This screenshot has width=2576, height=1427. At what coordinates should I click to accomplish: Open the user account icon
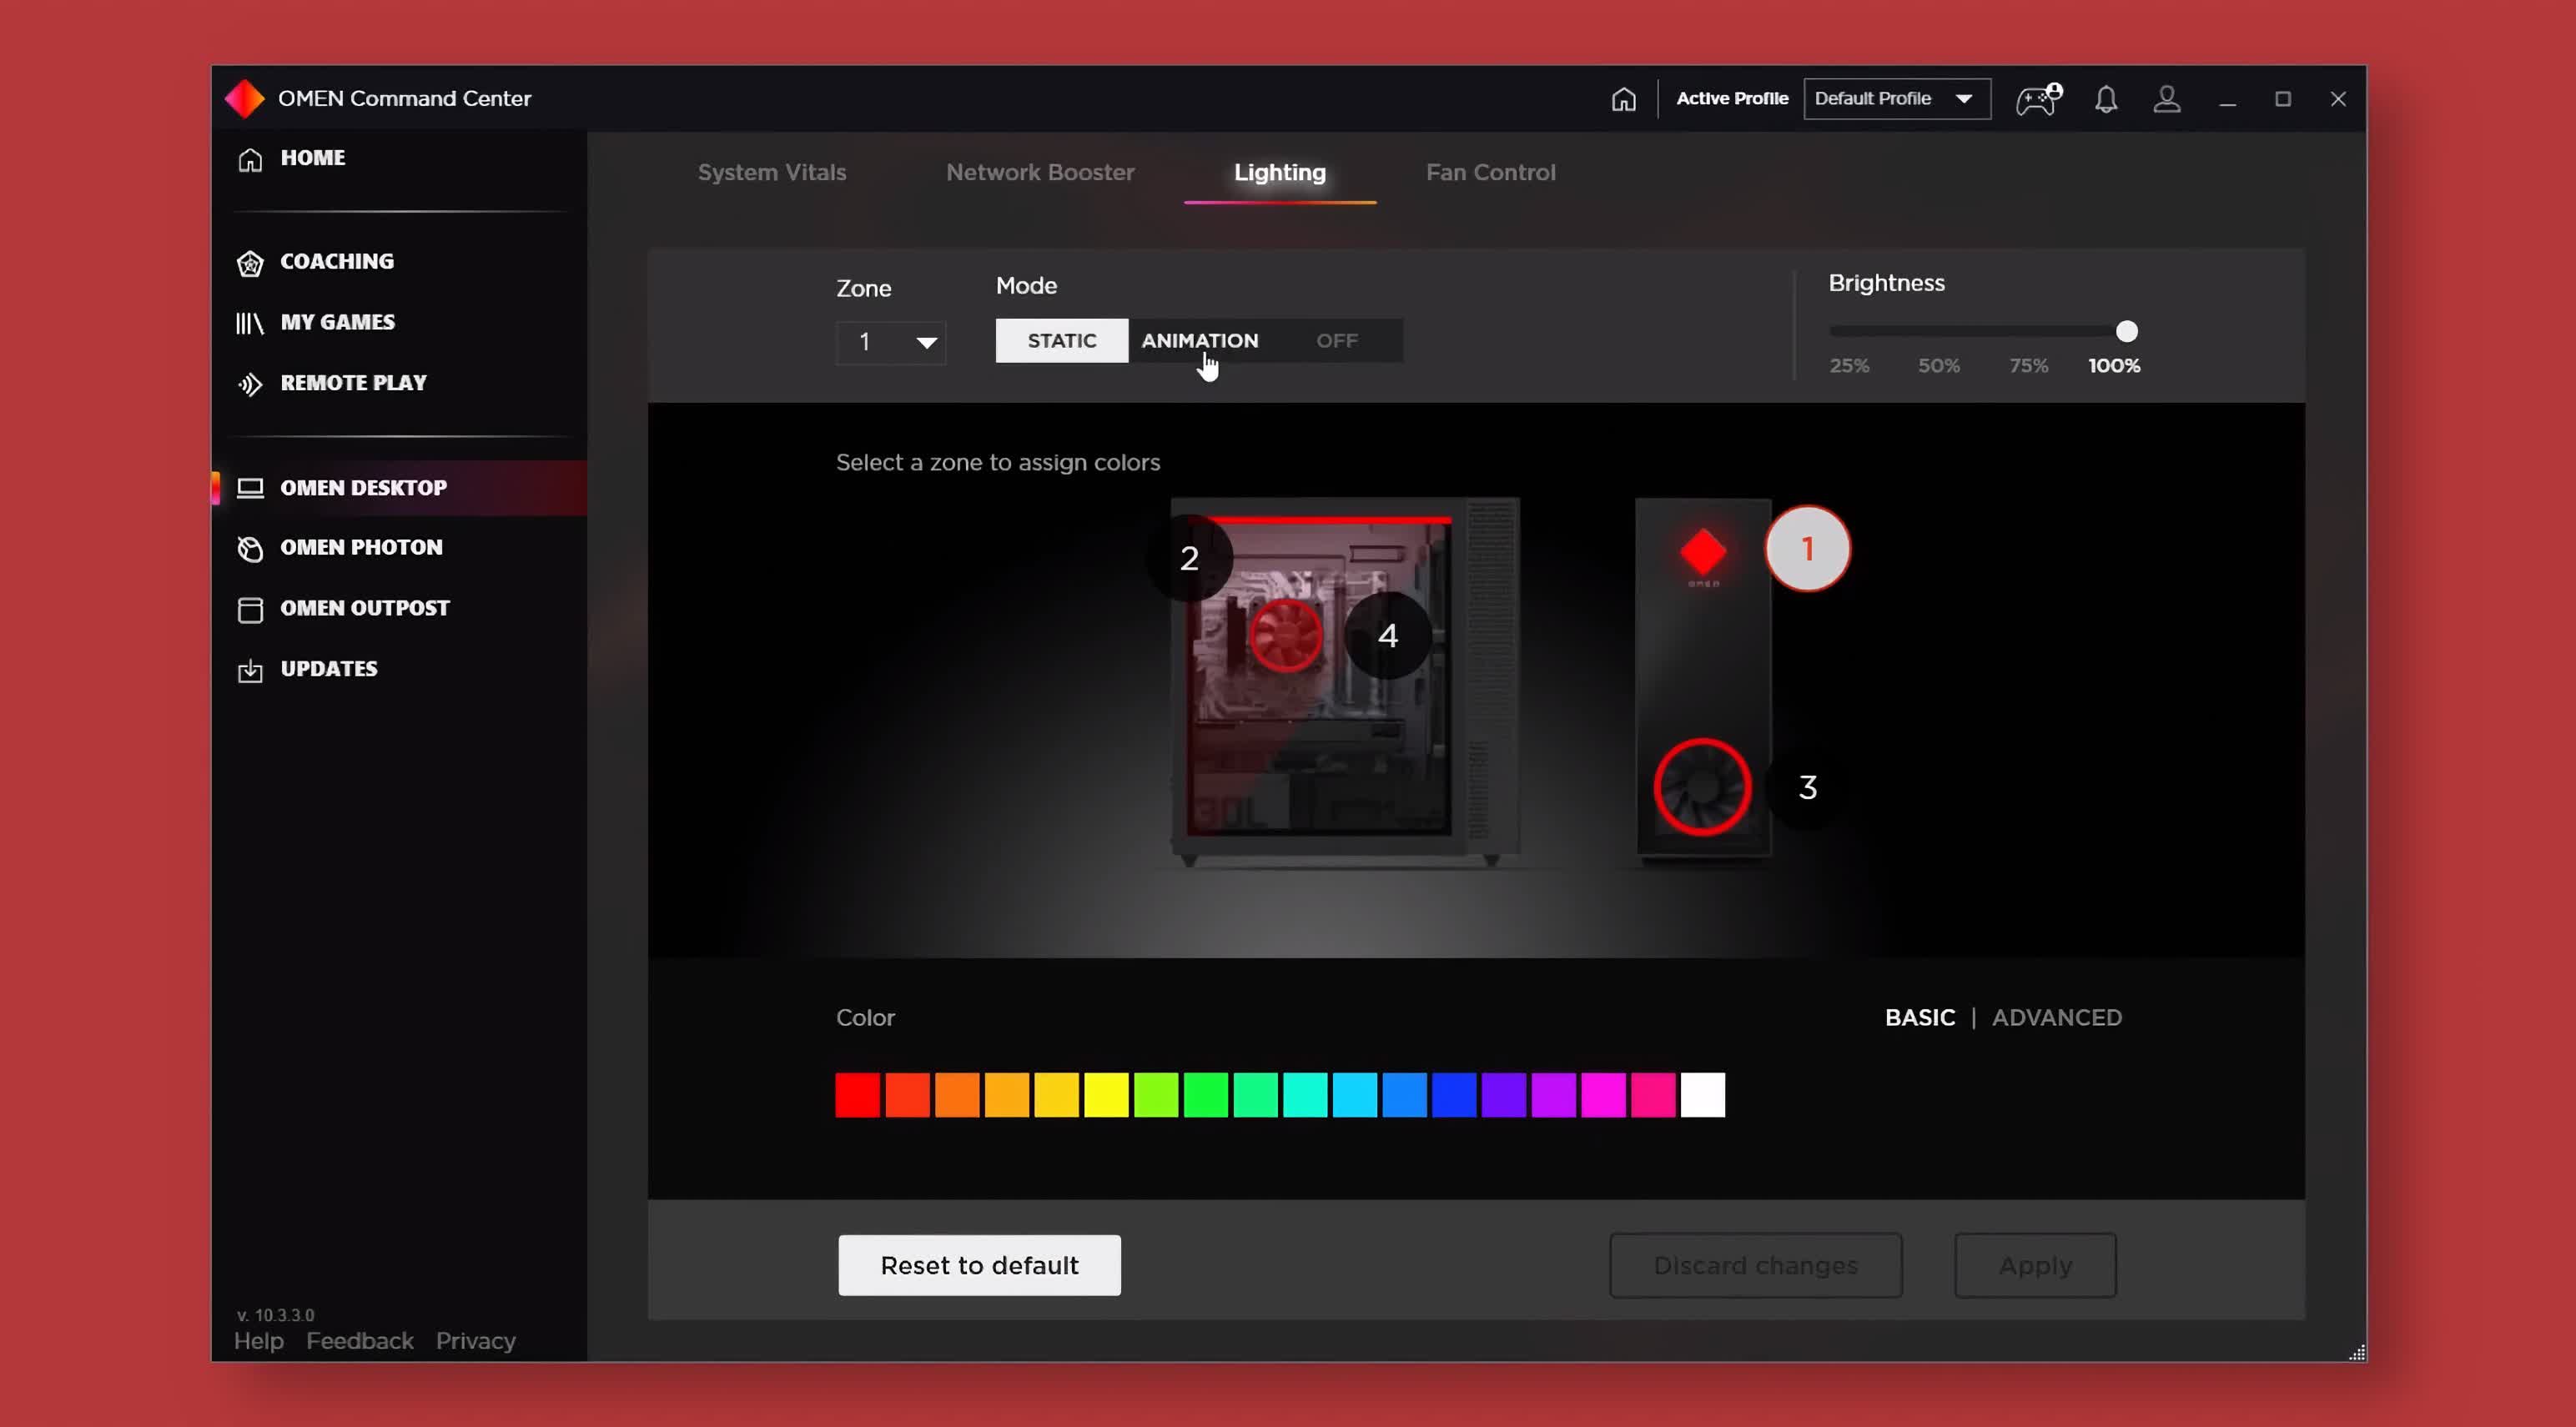(x=2166, y=99)
